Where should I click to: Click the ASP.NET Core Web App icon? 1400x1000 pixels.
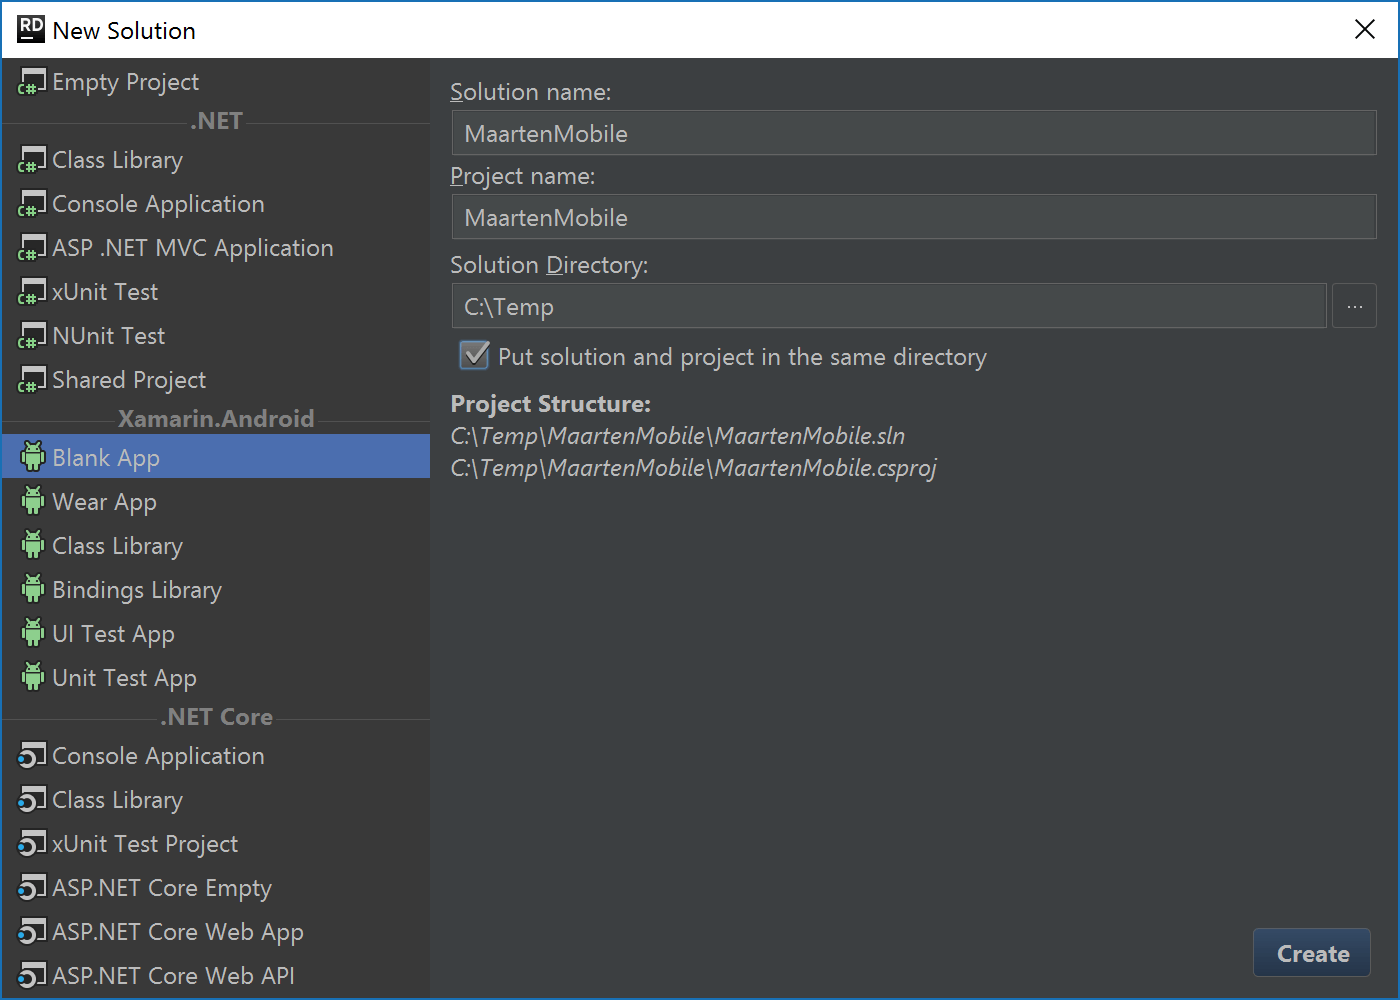32,932
